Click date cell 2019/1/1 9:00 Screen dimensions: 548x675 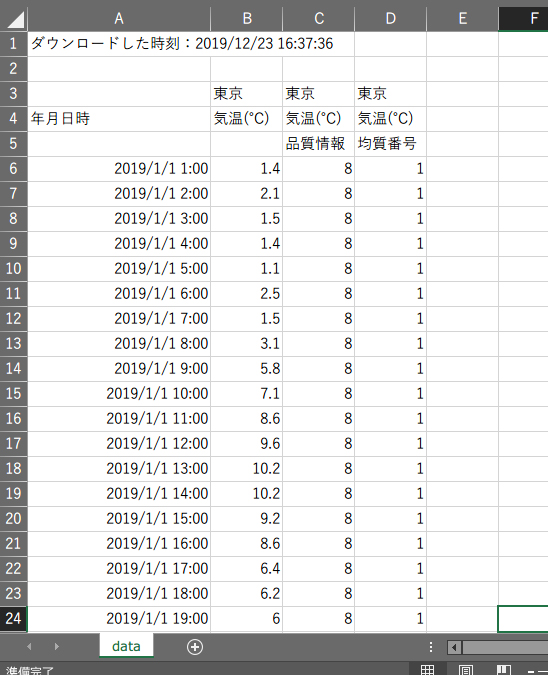[x=119, y=368]
